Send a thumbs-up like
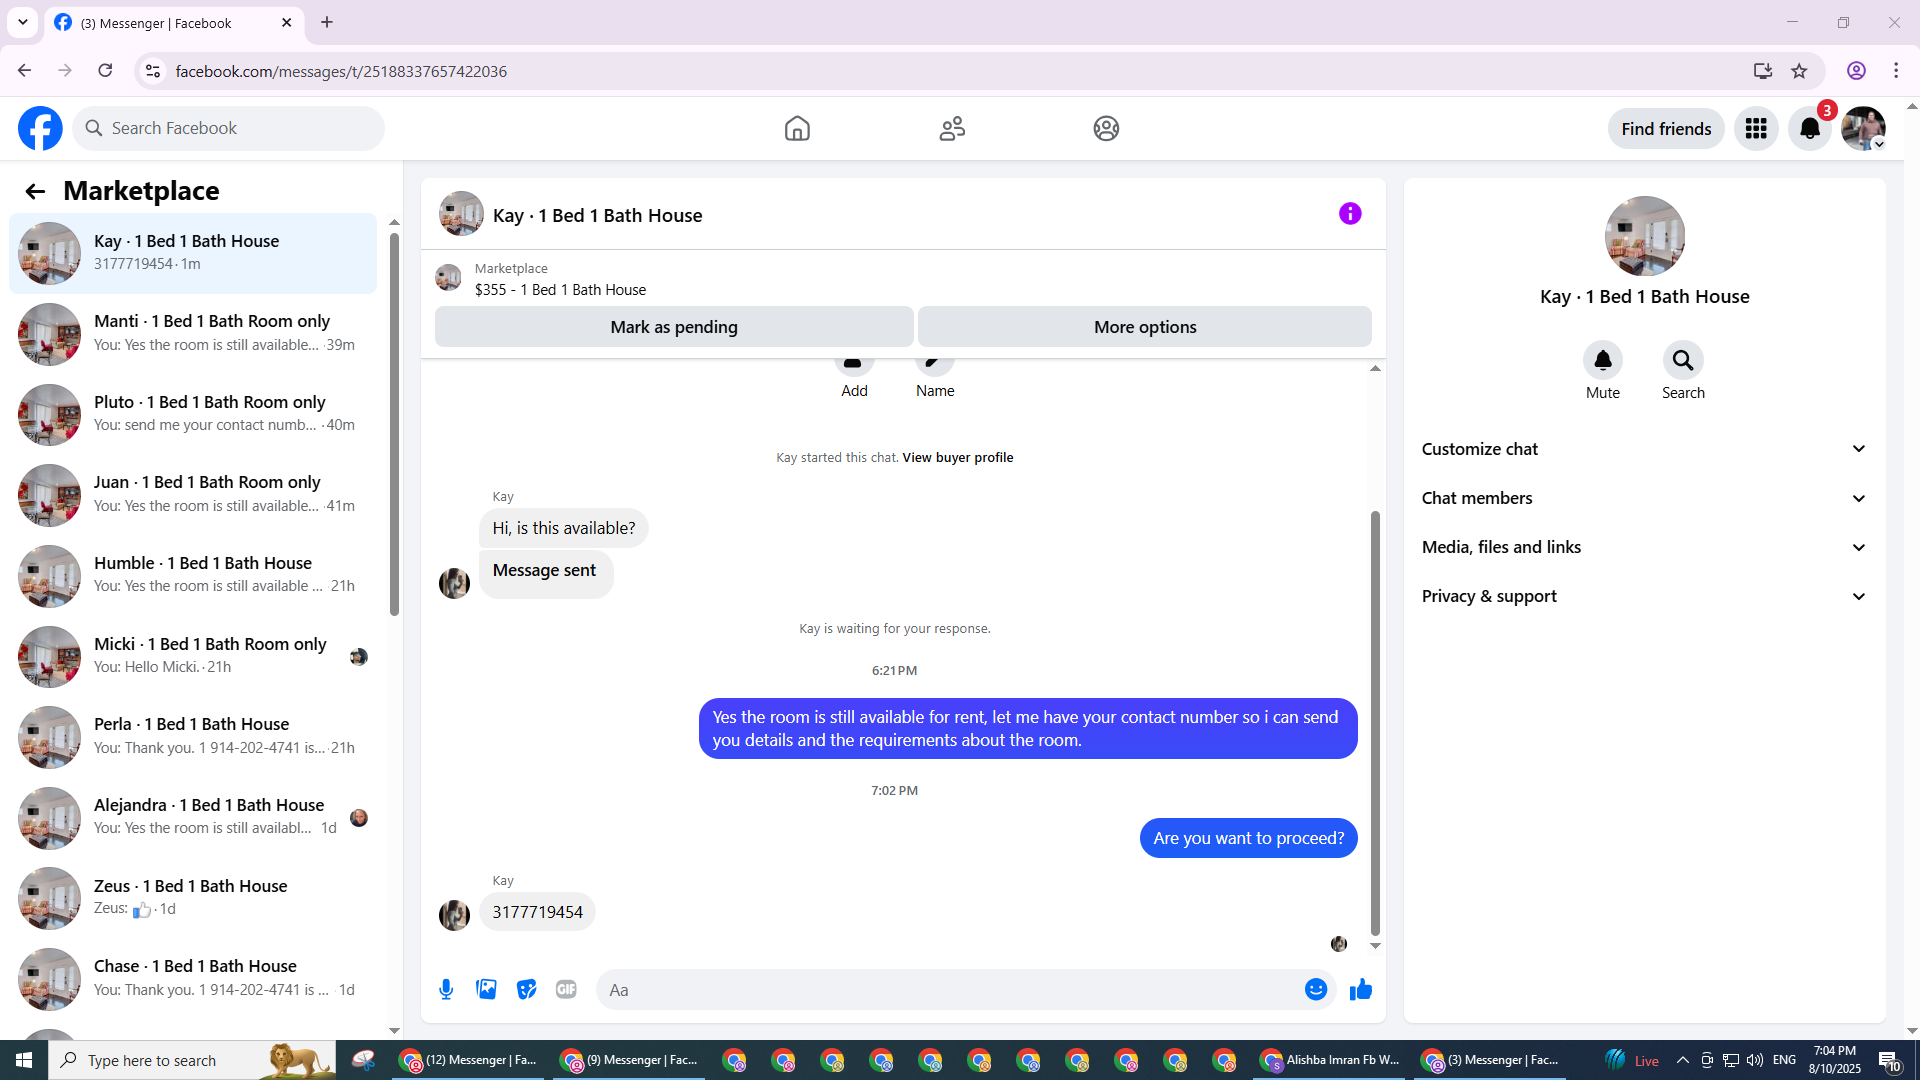Screen dimensions: 1920x1080 pos(1361,990)
